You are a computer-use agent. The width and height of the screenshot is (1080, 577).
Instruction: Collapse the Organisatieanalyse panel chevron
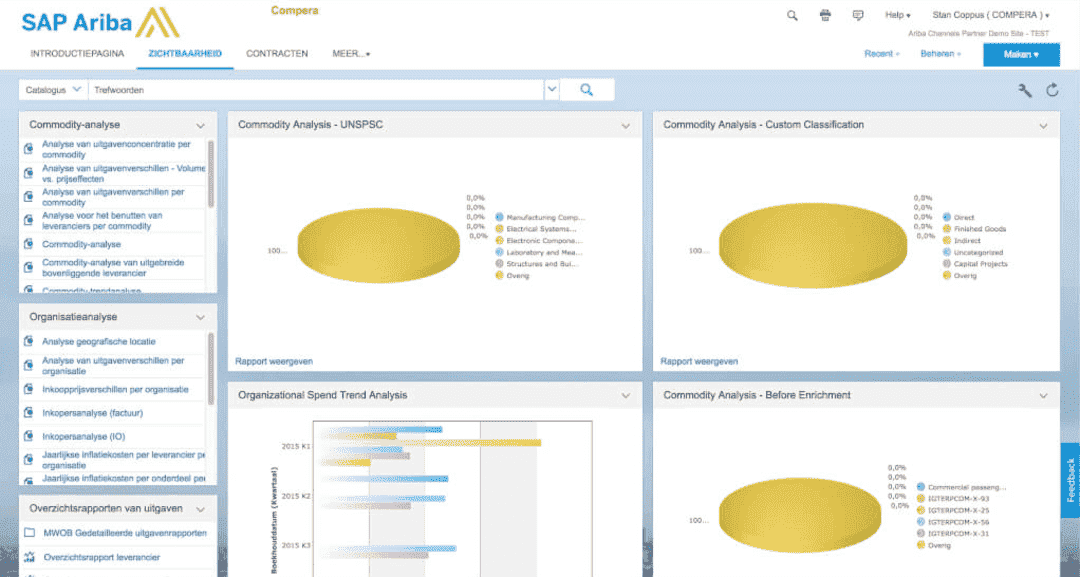(x=200, y=317)
